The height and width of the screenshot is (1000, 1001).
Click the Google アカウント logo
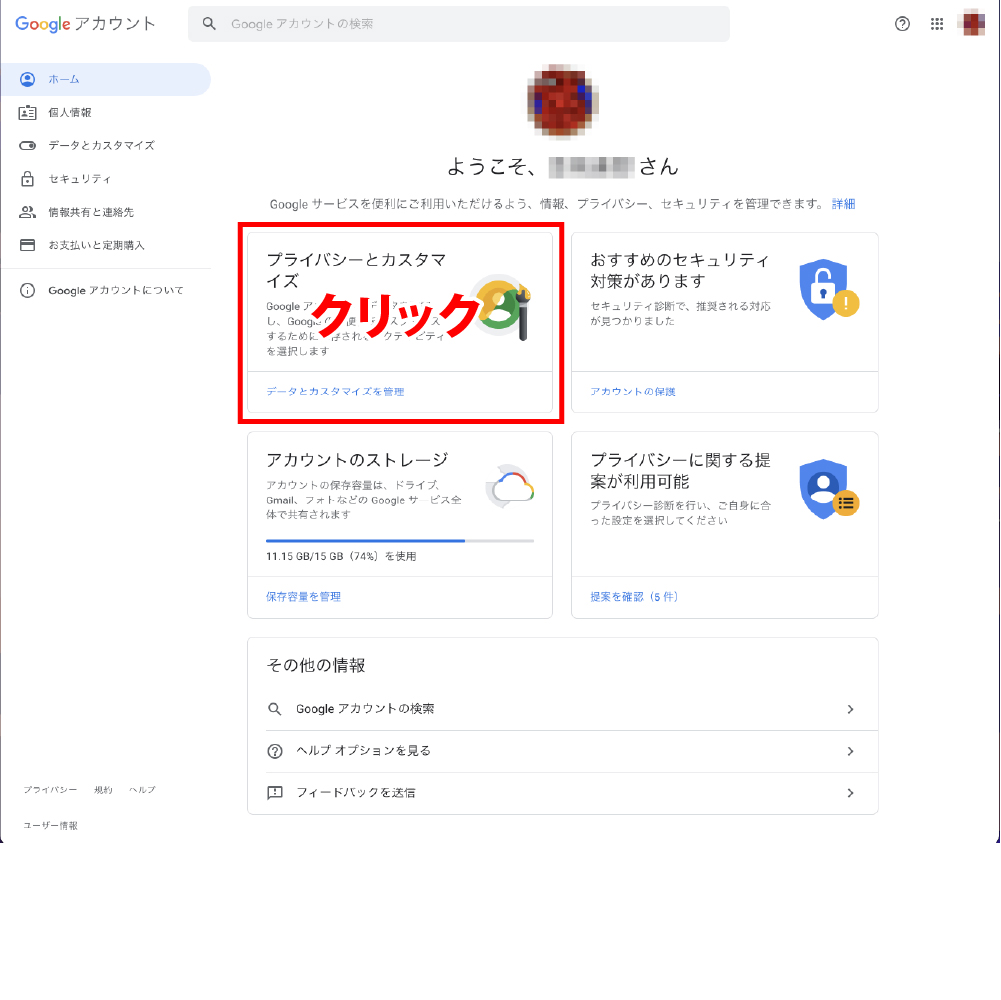click(85, 24)
